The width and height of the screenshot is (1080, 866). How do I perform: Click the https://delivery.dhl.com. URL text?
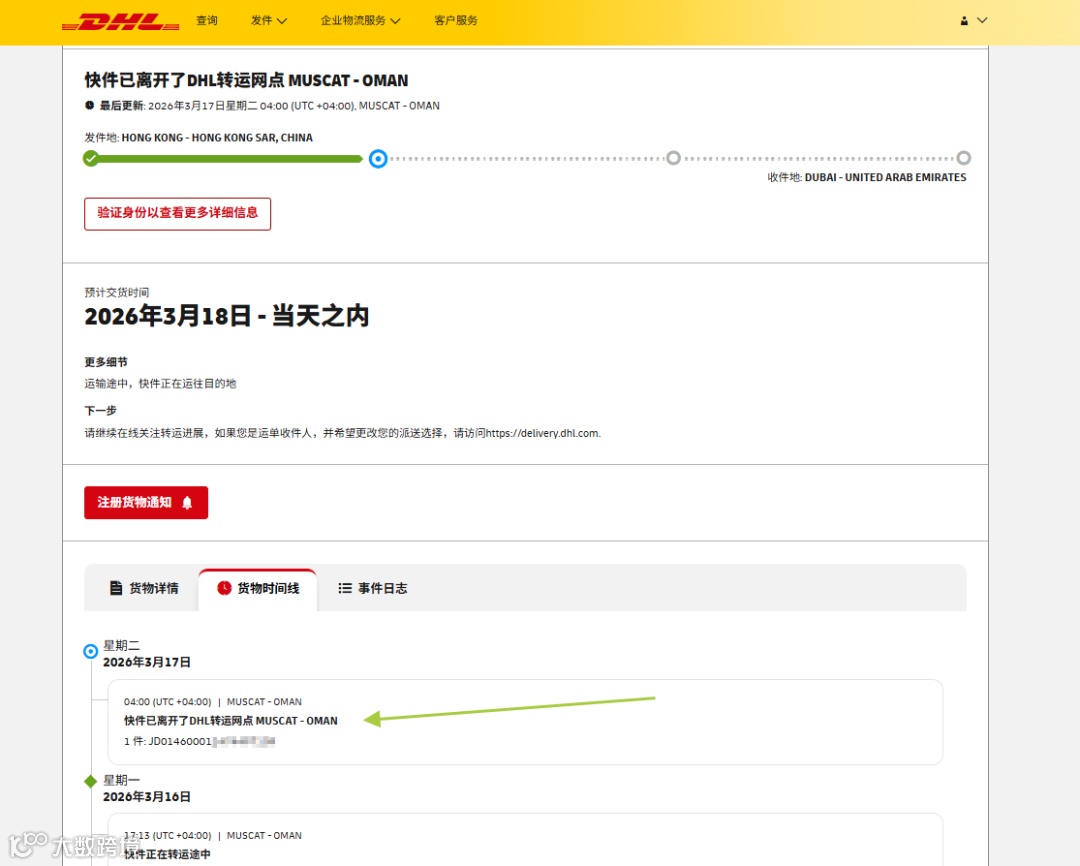543,433
